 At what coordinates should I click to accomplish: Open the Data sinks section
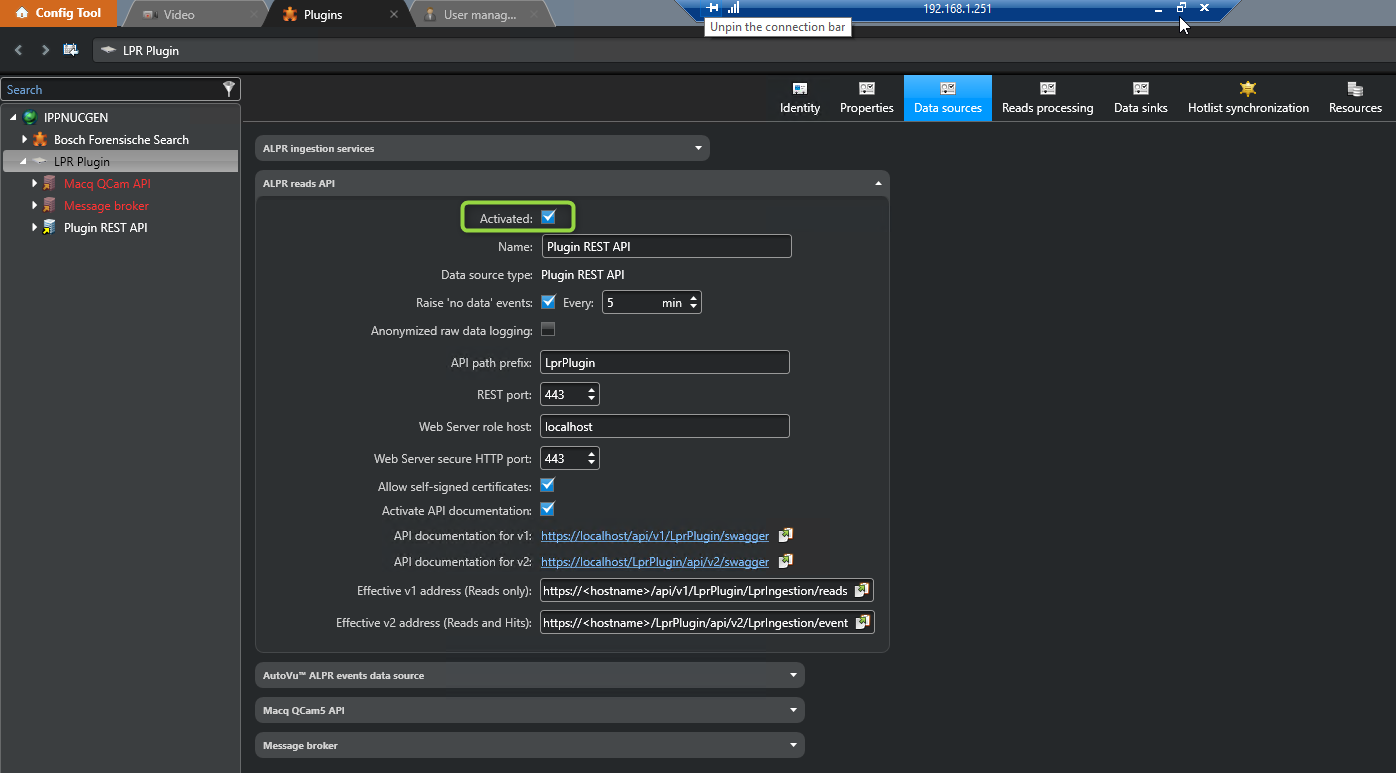coord(1139,97)
